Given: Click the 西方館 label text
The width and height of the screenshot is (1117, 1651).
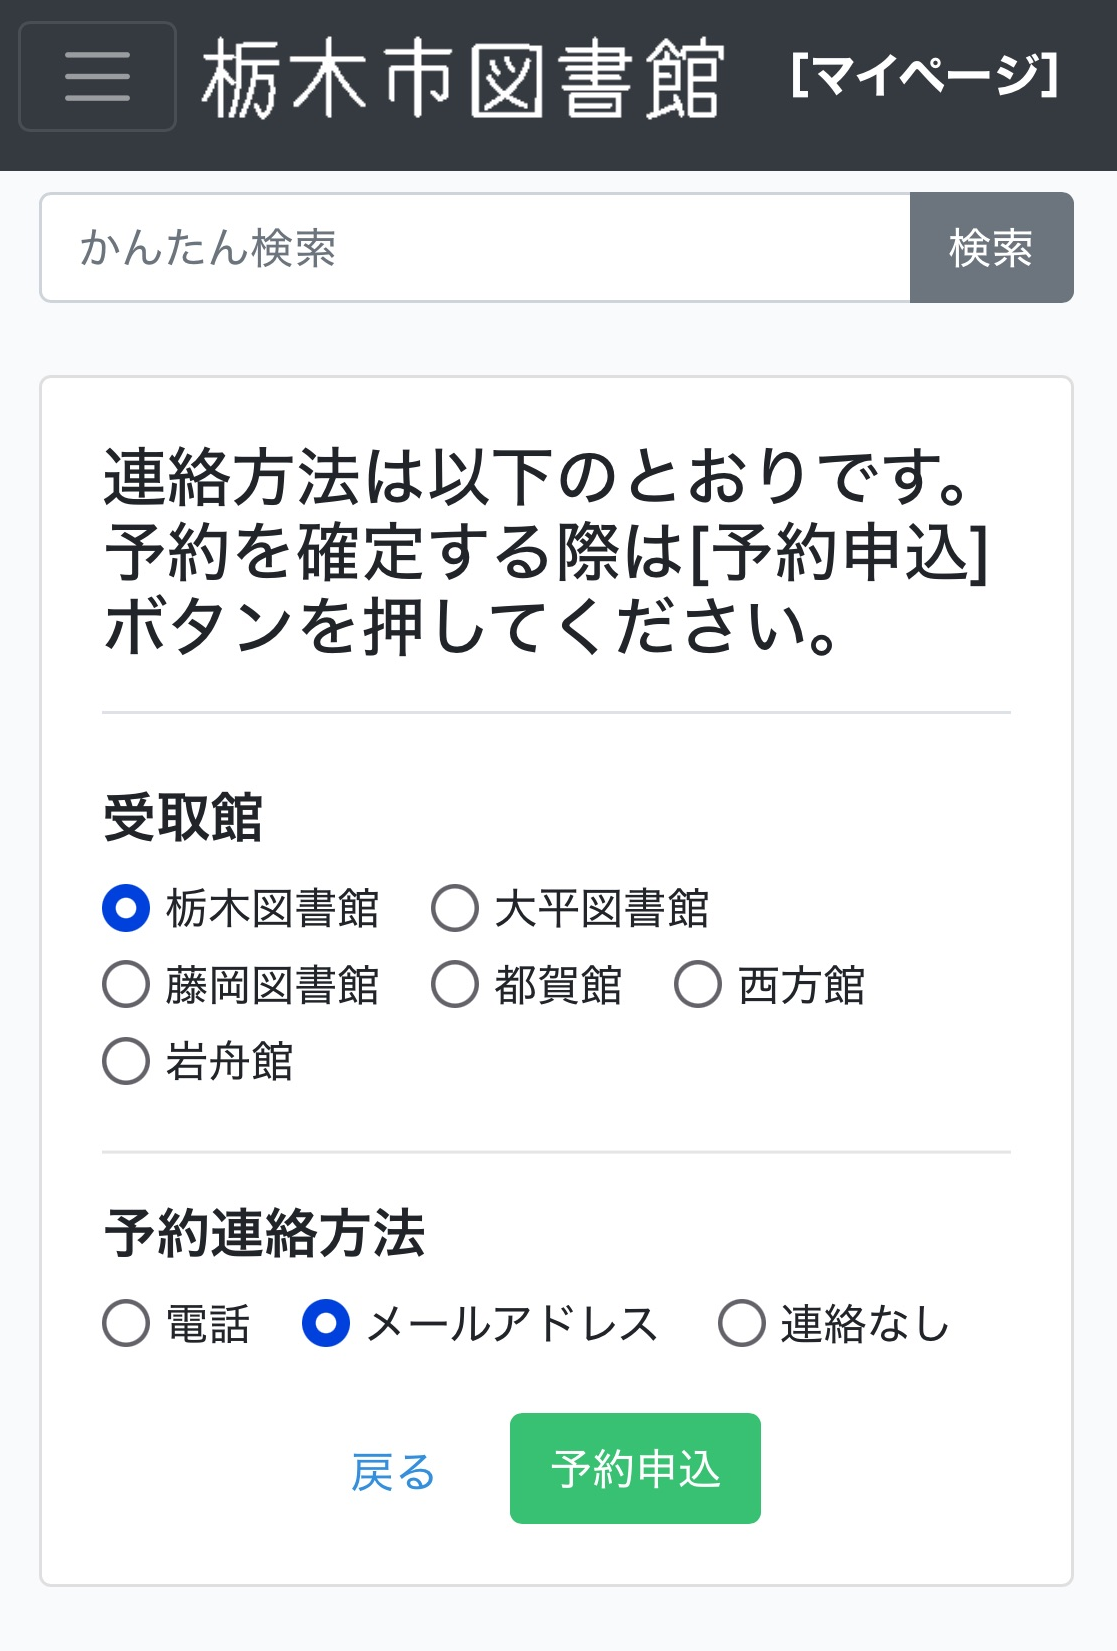Looking at the screenshot, I should 802,985.
